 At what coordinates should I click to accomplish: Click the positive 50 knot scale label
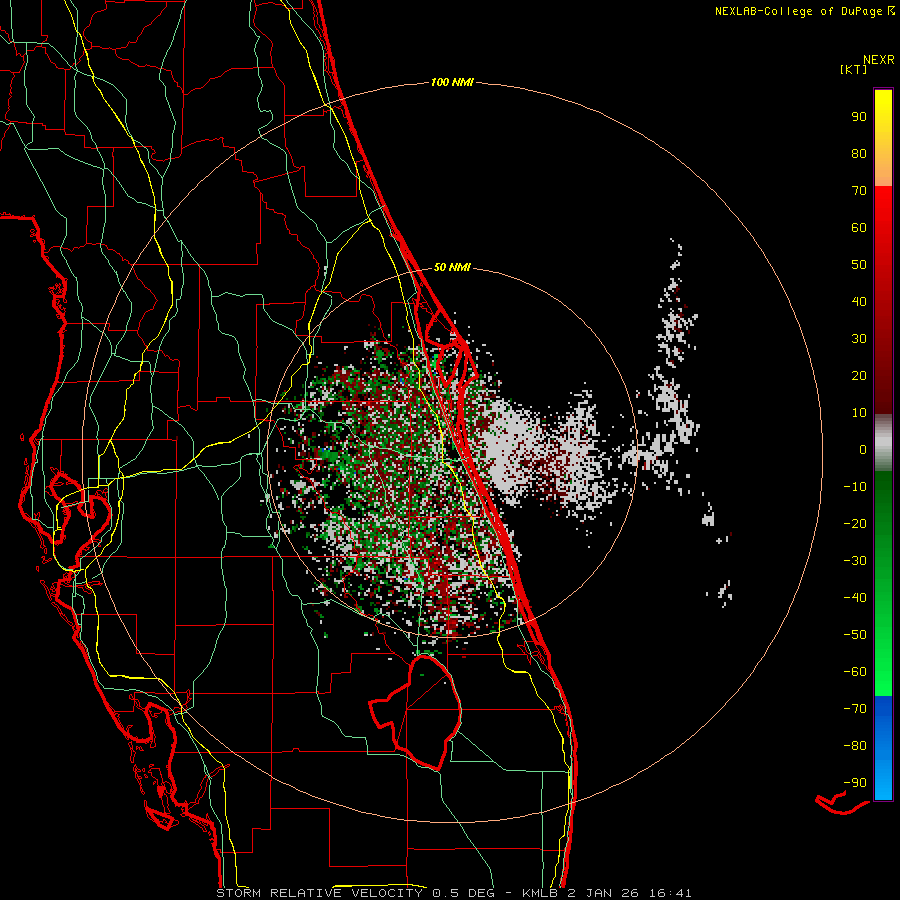point(859,265)
